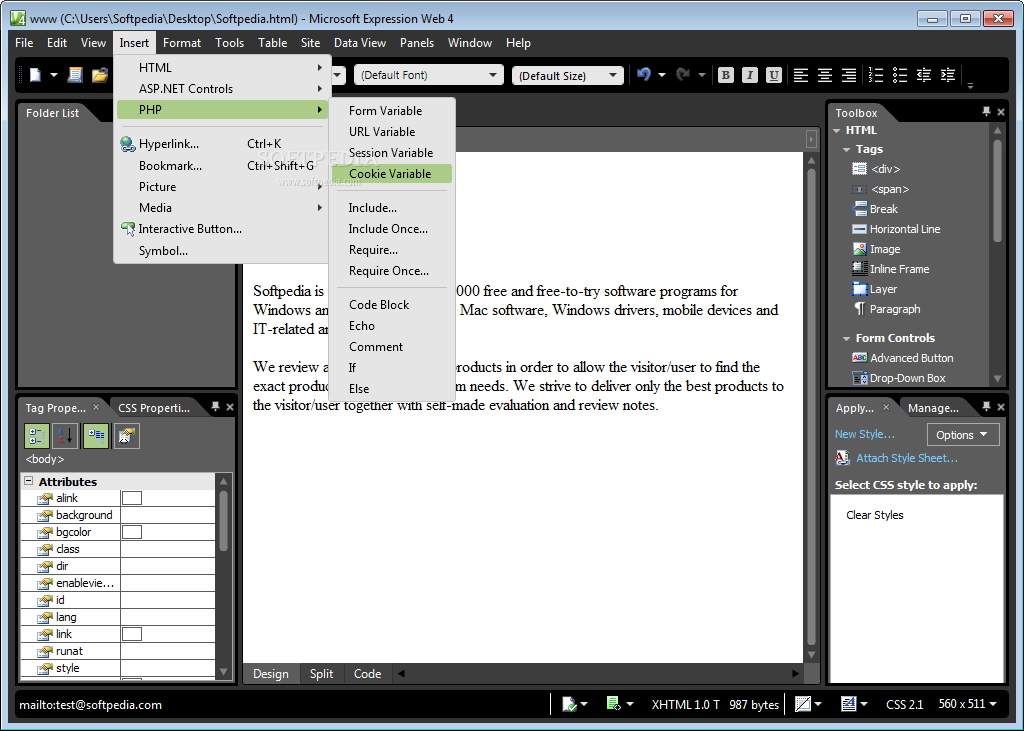Click the background attribute value field
Image resolution: width=1024 pixels, height=731 pixels.
pyautogui.click(x=168, y=515)
